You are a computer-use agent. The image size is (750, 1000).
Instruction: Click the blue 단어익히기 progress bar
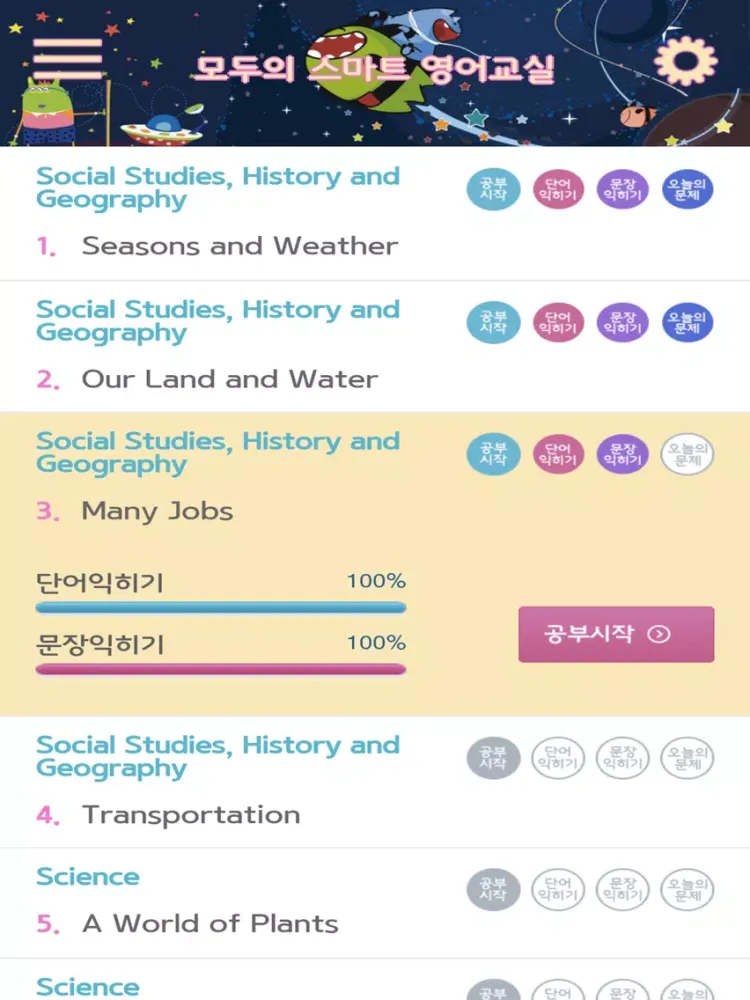(x=220, y=607)
